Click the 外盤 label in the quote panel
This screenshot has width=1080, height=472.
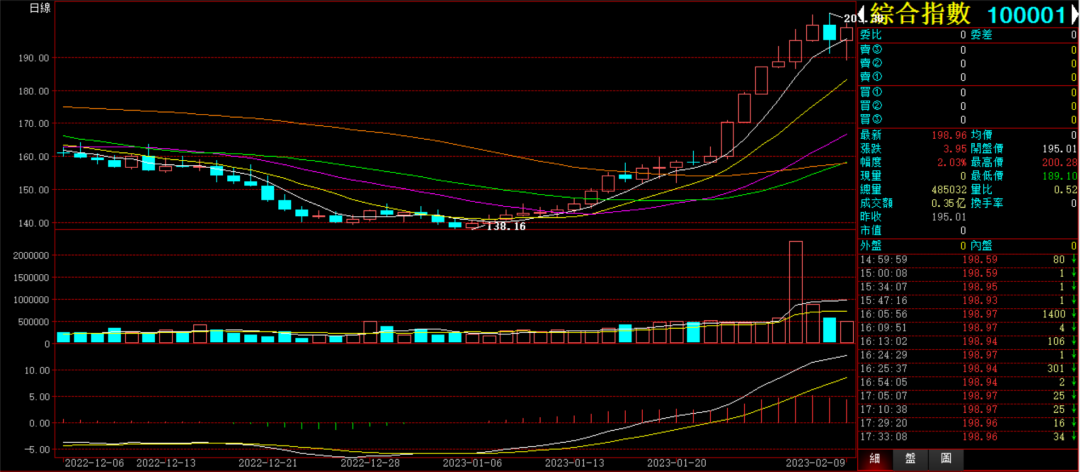coord(871,244)
